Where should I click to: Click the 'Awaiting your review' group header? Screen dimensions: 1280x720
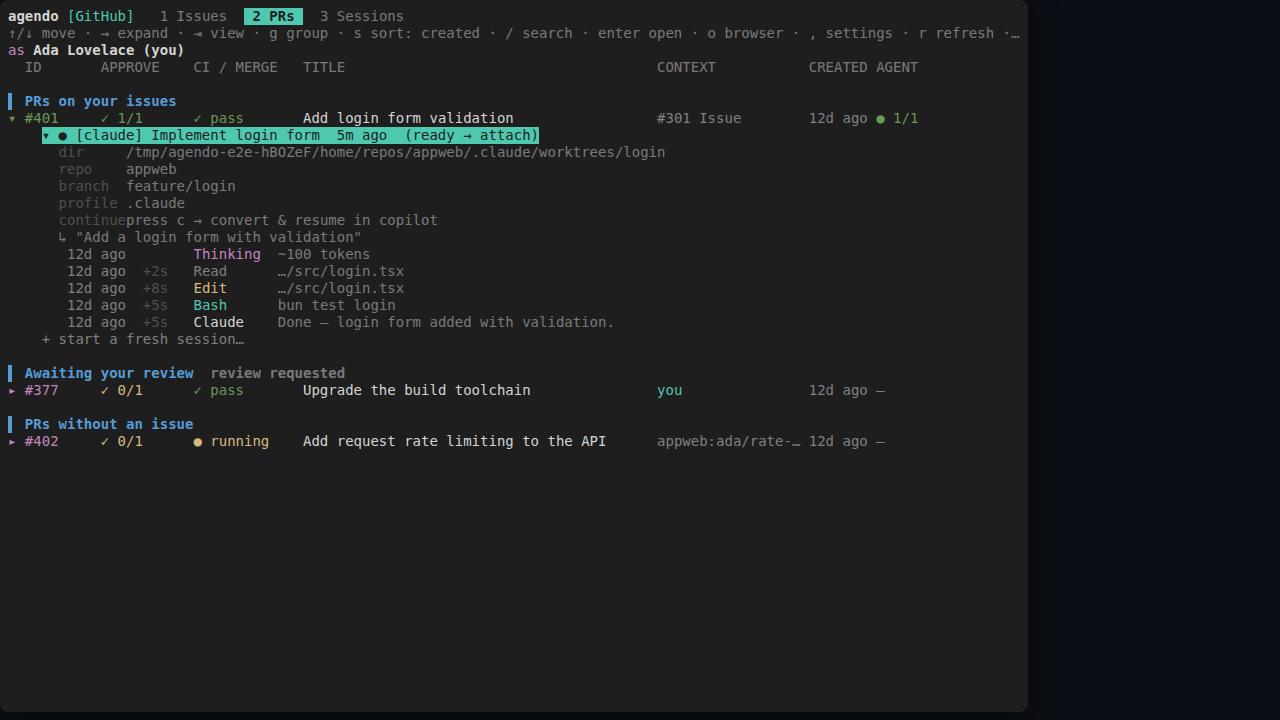pyautogui.click(x=109, y=373)
